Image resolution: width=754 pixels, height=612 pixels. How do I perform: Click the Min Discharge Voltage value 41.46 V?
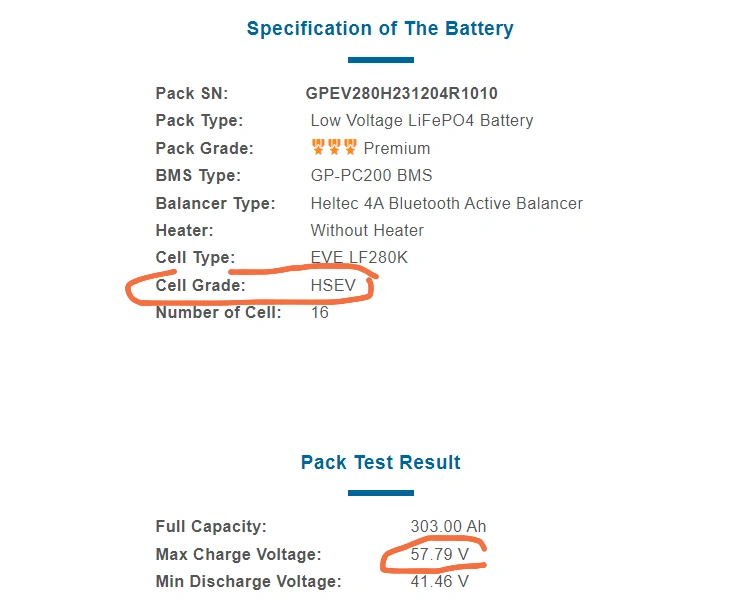point(440,581)
